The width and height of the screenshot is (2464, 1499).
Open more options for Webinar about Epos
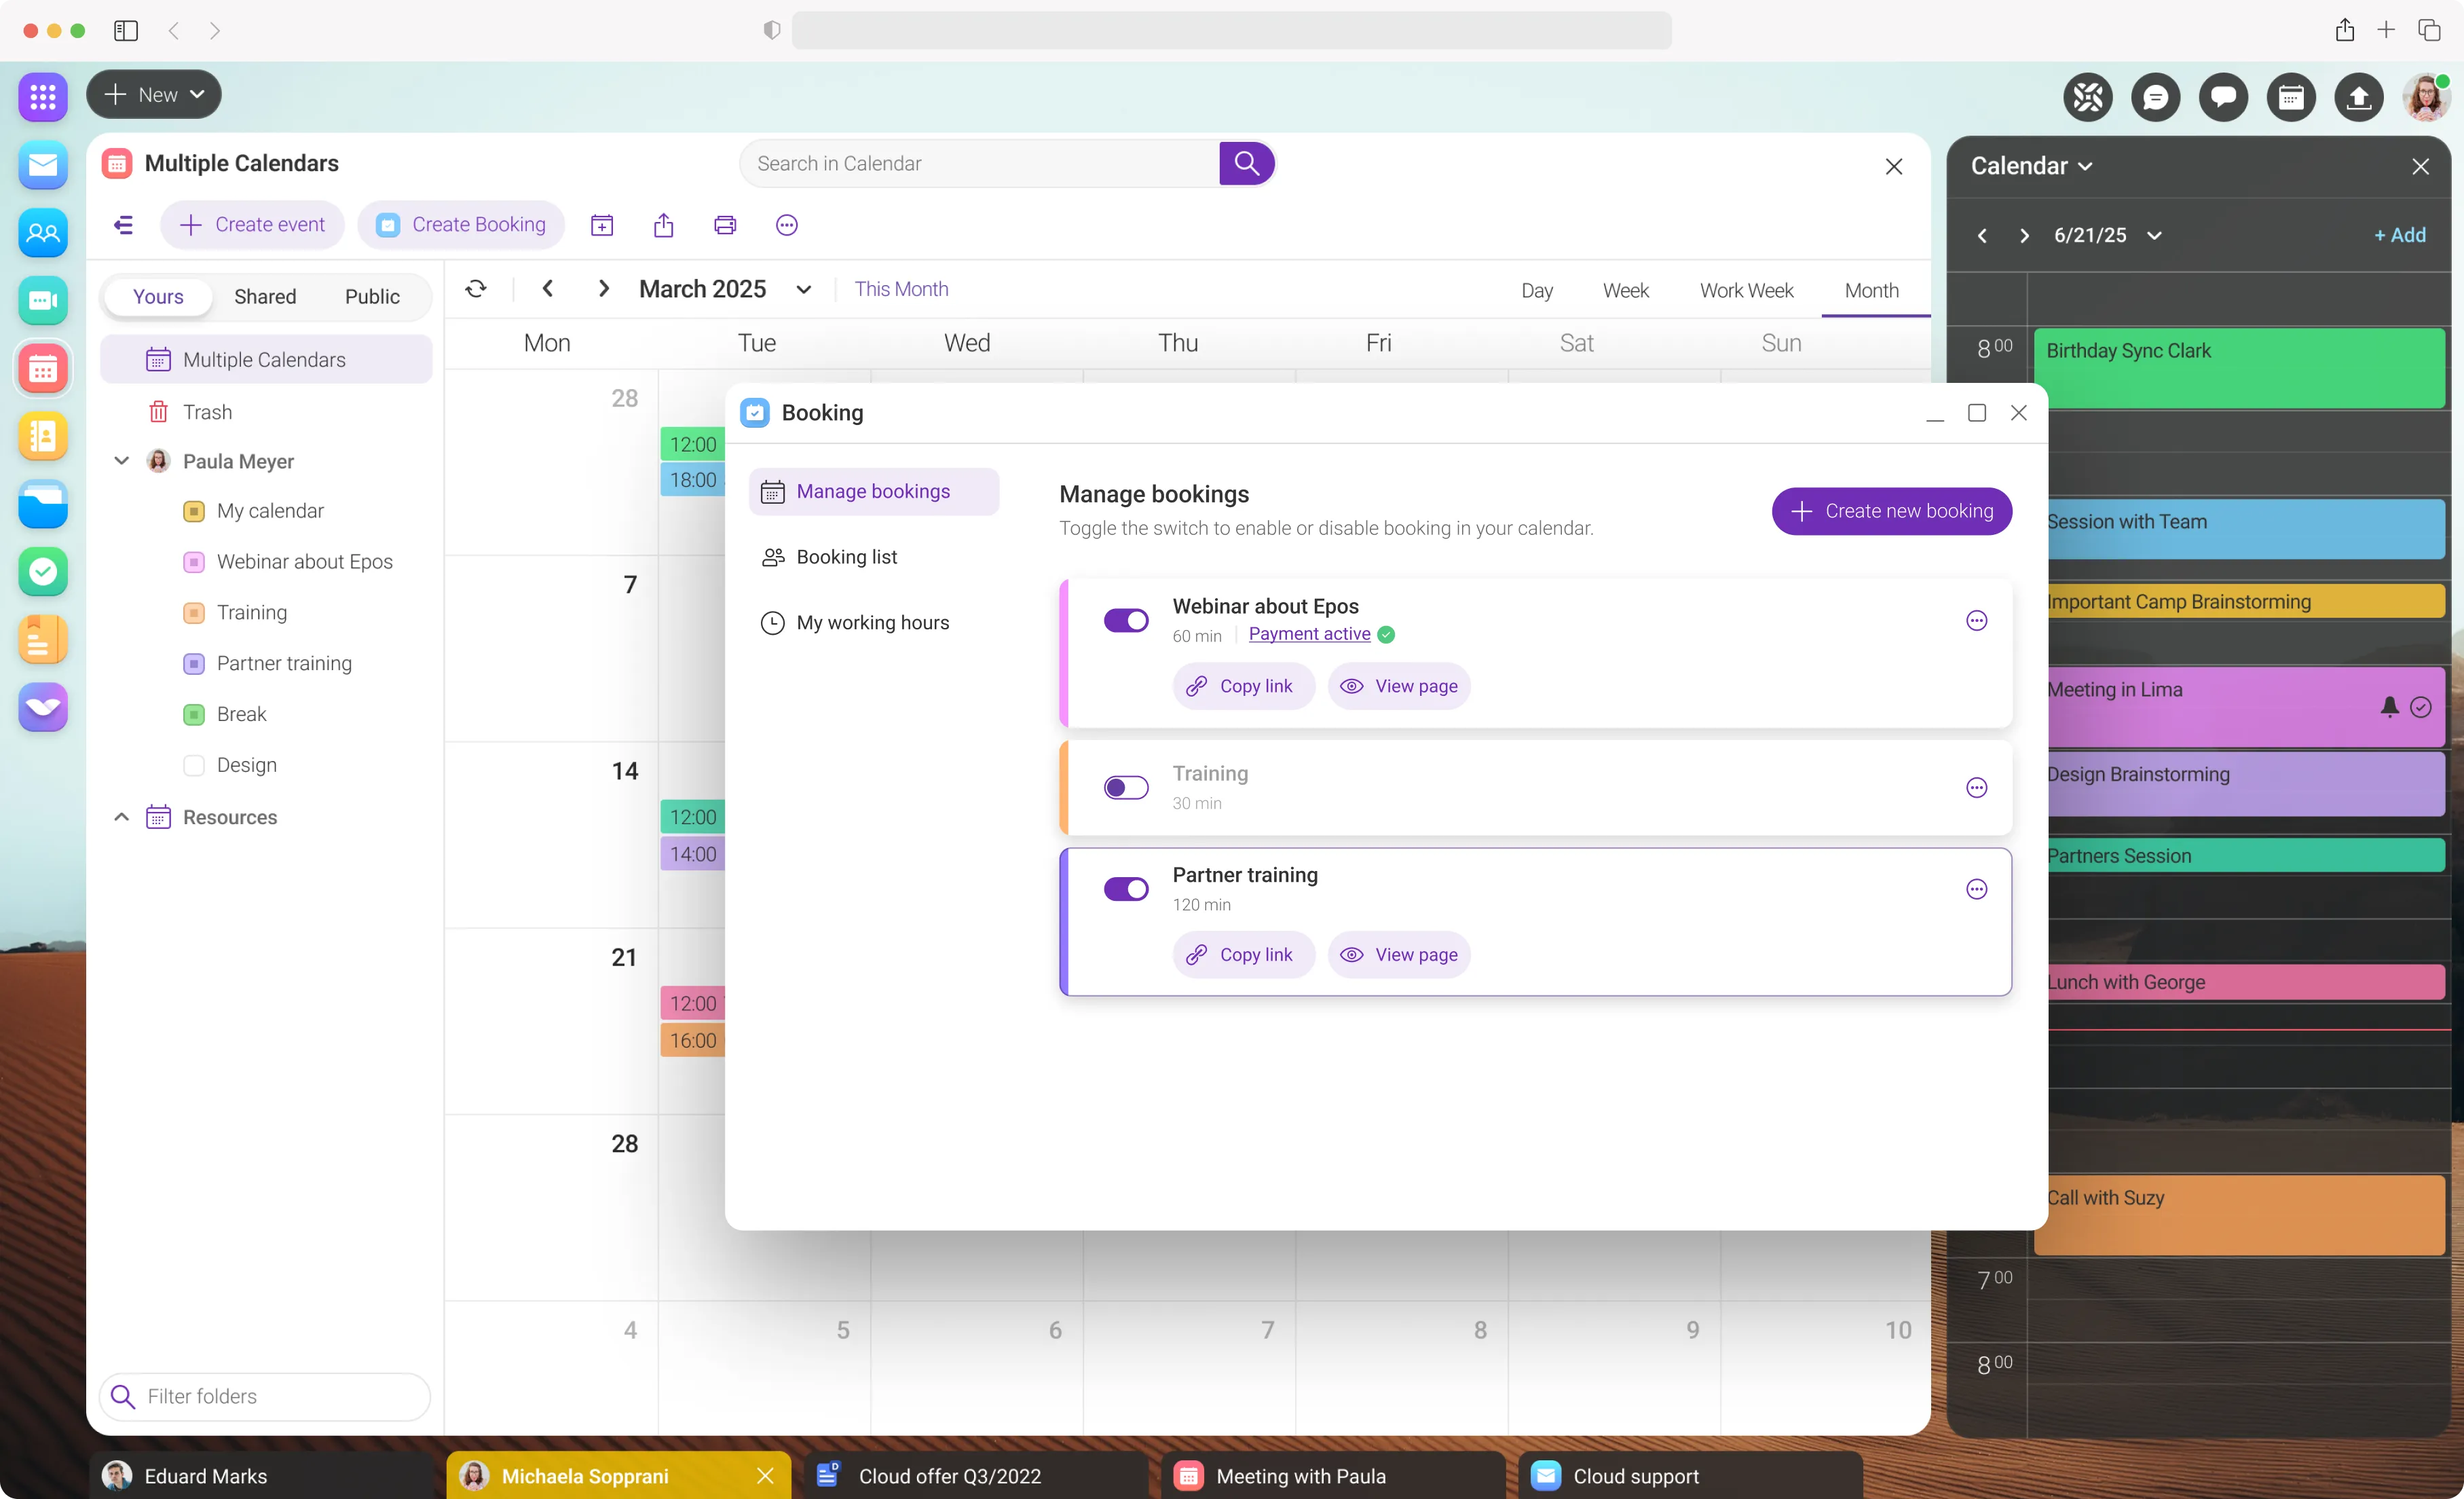coord(1976,621)
